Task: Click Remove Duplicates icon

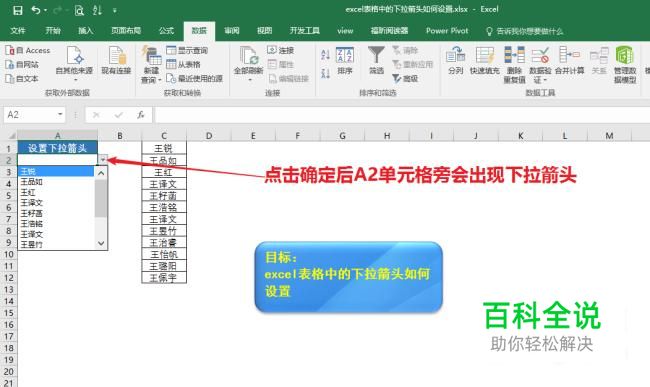Action: click(514, 56)
